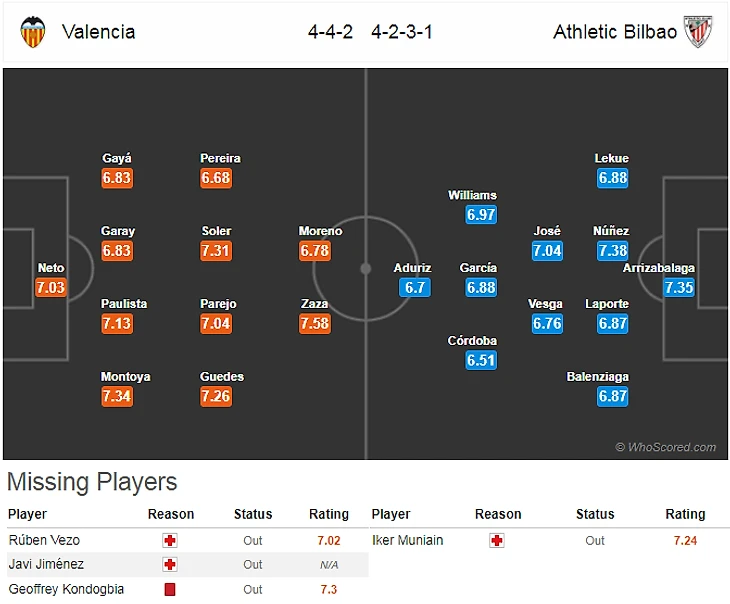
Task: Click the Athletic Bilbao team name
Action: tap(614, 31)
